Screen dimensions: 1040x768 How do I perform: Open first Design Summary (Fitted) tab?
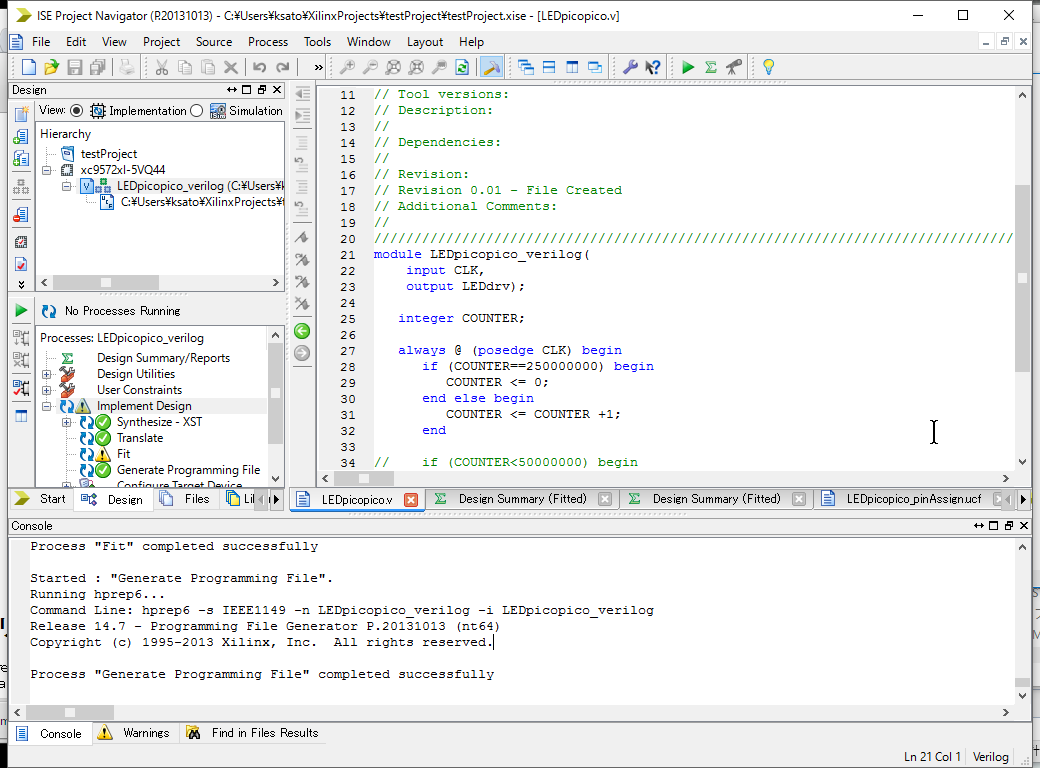[523, 499]
